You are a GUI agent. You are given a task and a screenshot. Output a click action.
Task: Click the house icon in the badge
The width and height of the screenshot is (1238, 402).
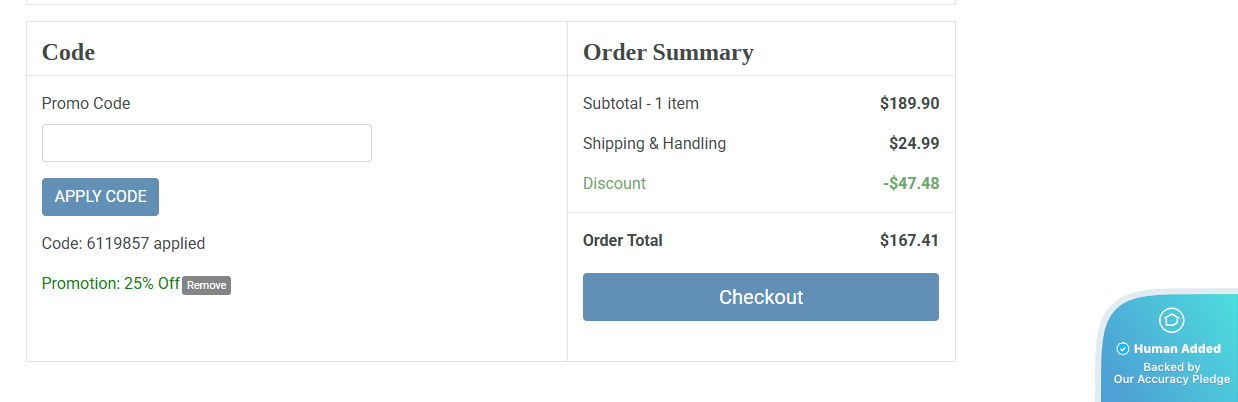(1171, 320)
